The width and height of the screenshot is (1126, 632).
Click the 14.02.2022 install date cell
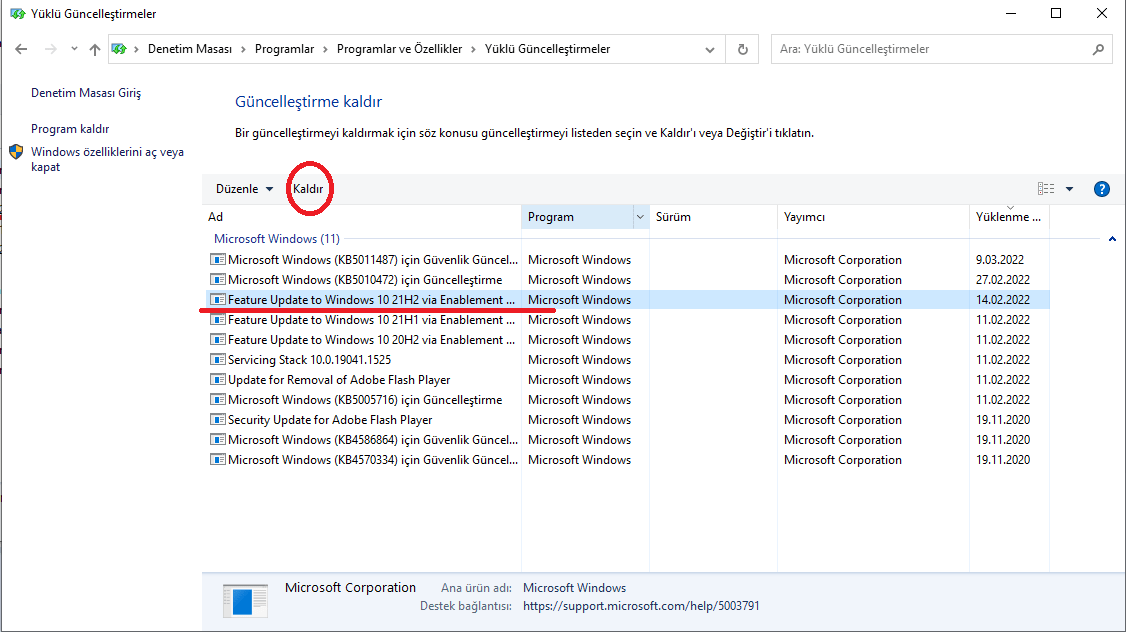tap(1002, 300)
